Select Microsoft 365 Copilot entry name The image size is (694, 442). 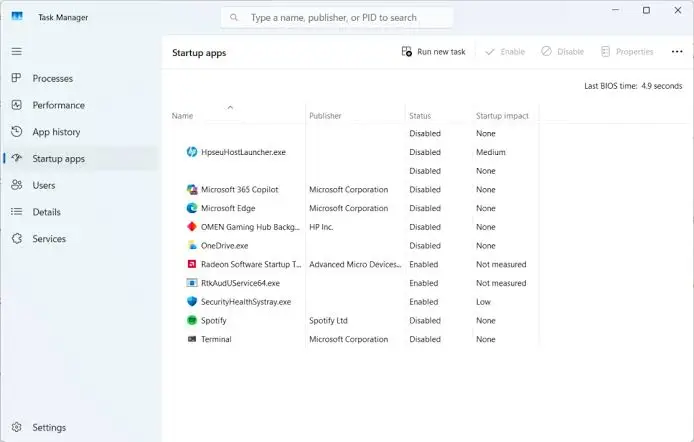click(239, 189)
